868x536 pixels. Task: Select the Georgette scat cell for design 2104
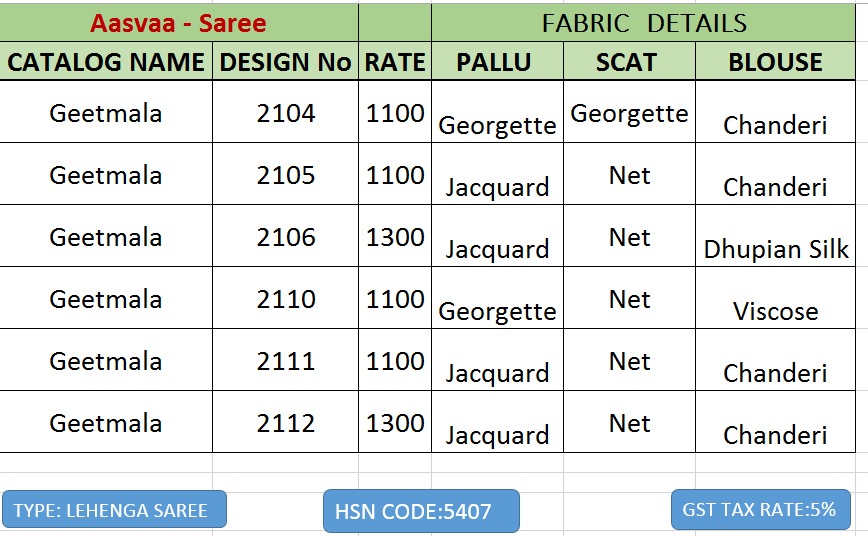point(629,113)
